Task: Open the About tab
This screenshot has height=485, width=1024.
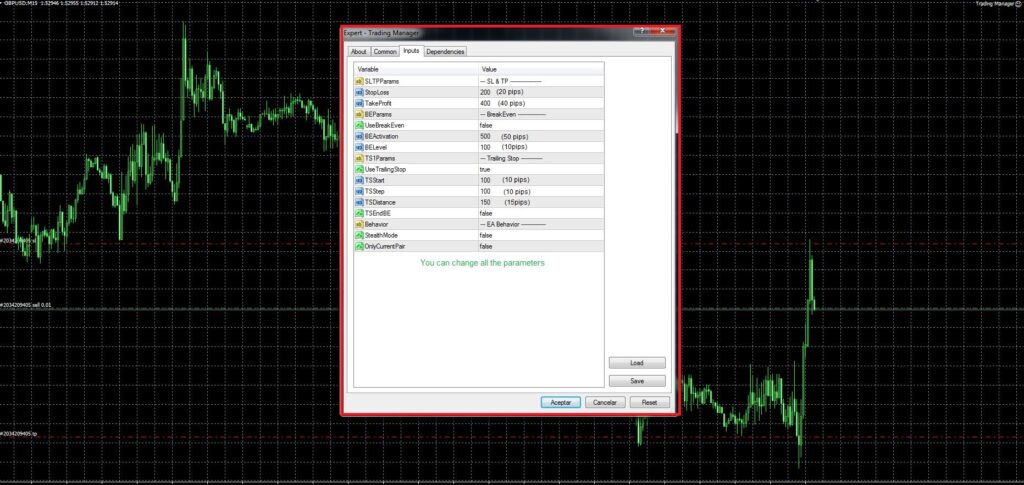Action: [x=359, y=52]
